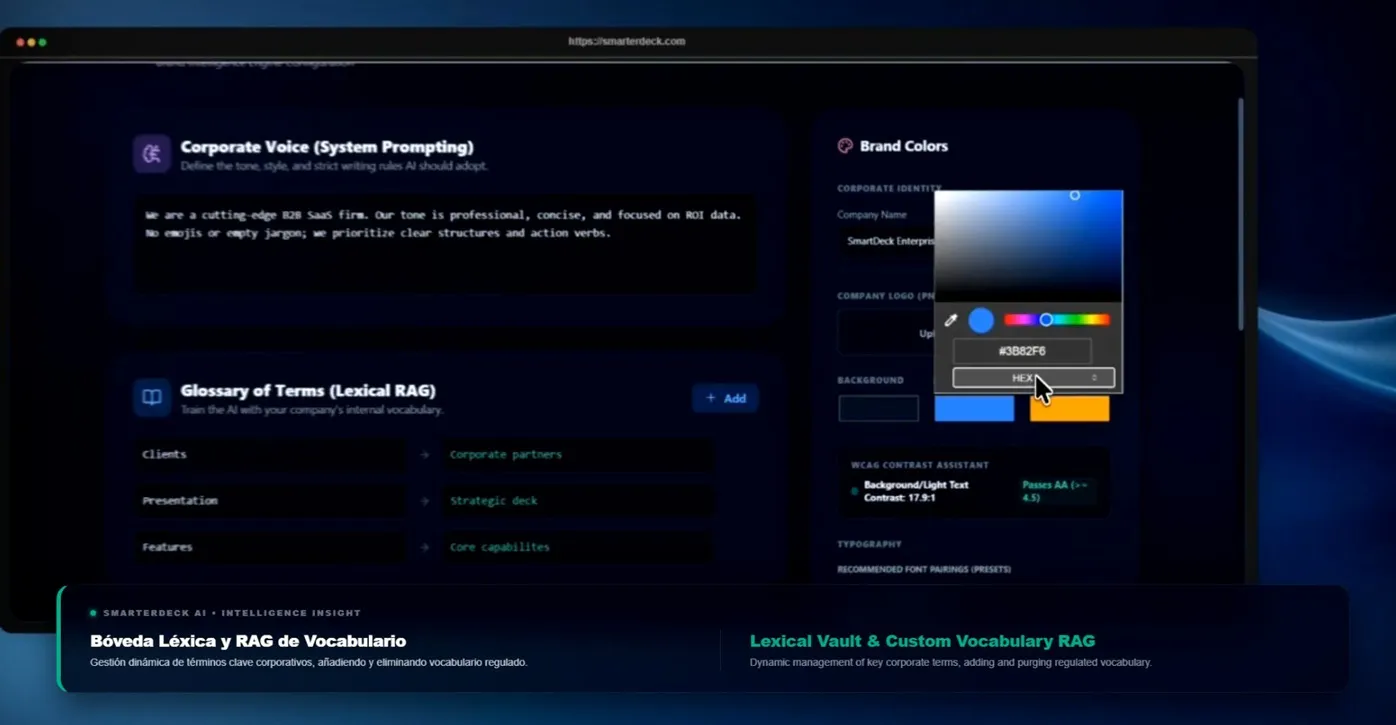Click inside the saturation gradient area
This screenshot has width=1396, height=725.
pyautogui.click(x=1028, y=245)
